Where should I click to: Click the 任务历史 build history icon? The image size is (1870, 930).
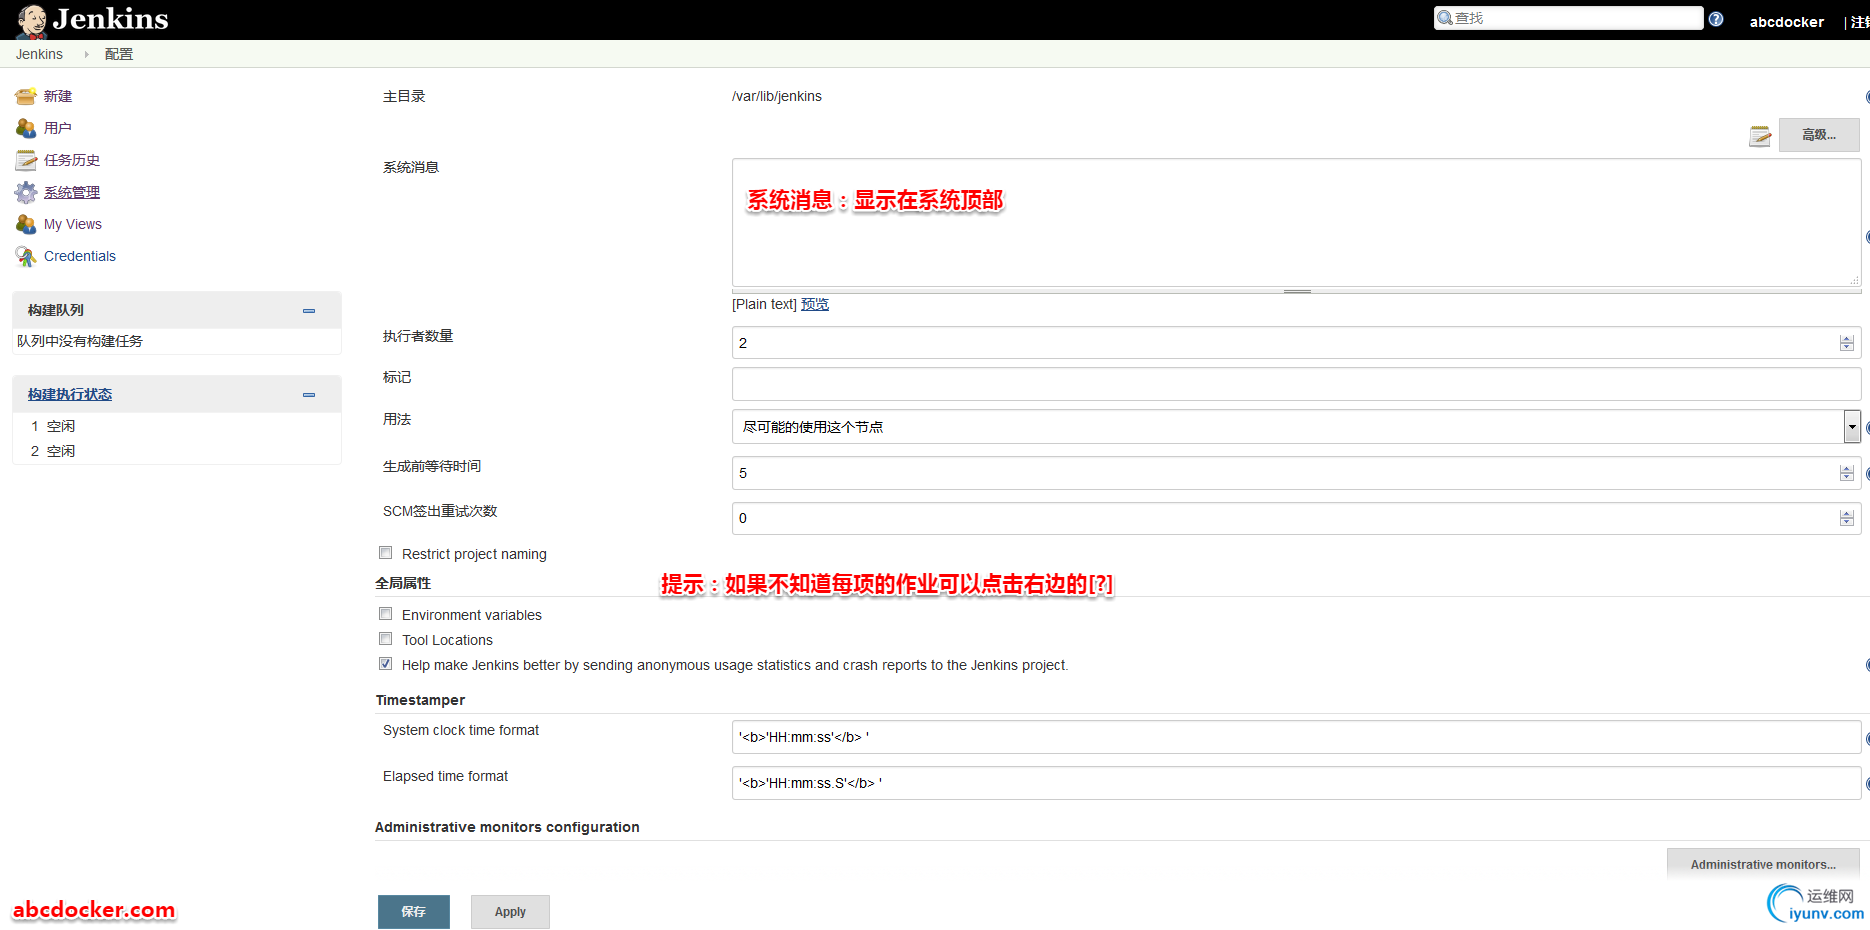pyautogui.click(x=26, y=160)
